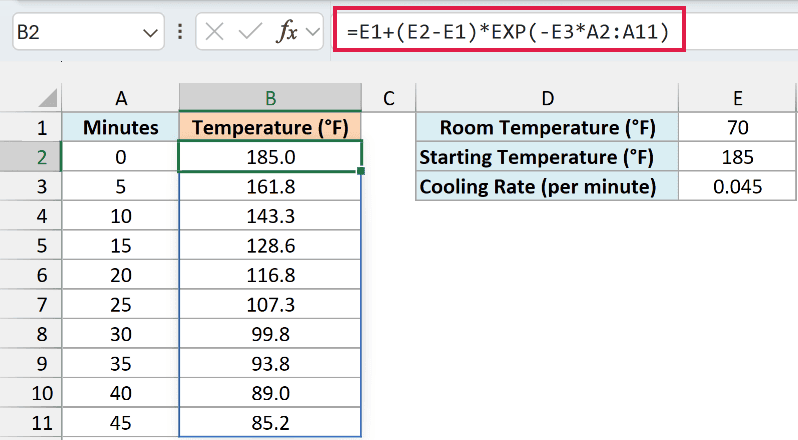This screenshot has width=798, height=440.
Task: Click Minutes cell with value 0
Action: tap(121, 157)
